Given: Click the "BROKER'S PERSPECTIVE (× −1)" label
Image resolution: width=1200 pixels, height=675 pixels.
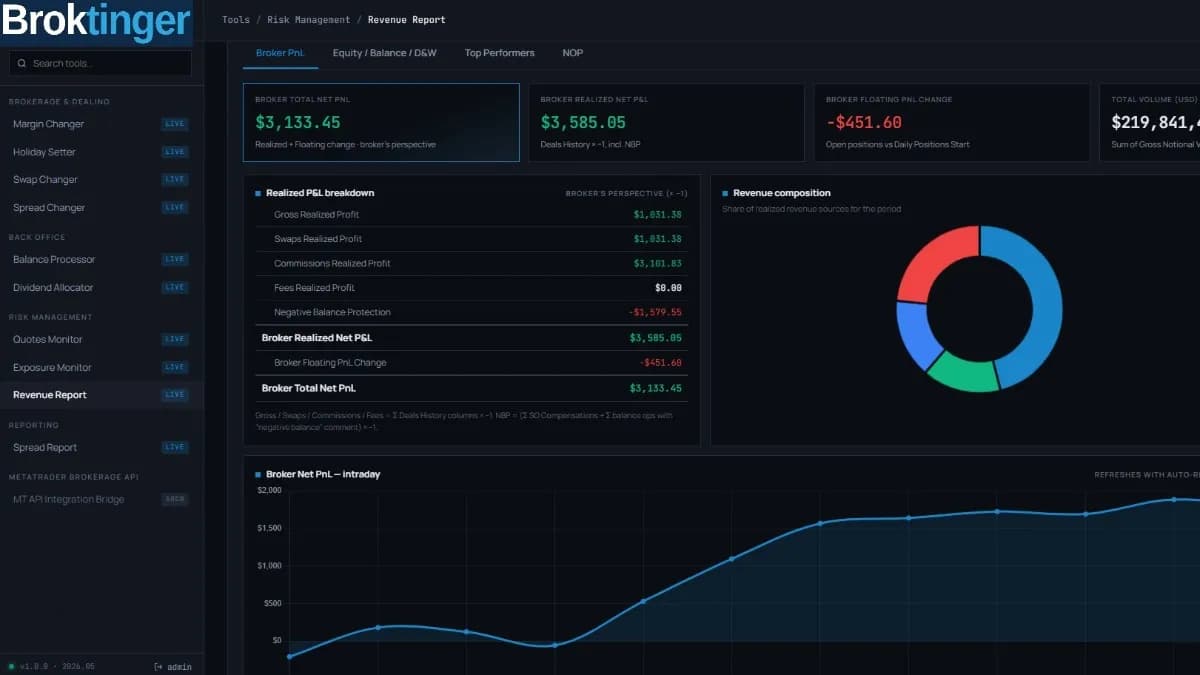Looking at the screenshot, I should click(x=626, y=193).
